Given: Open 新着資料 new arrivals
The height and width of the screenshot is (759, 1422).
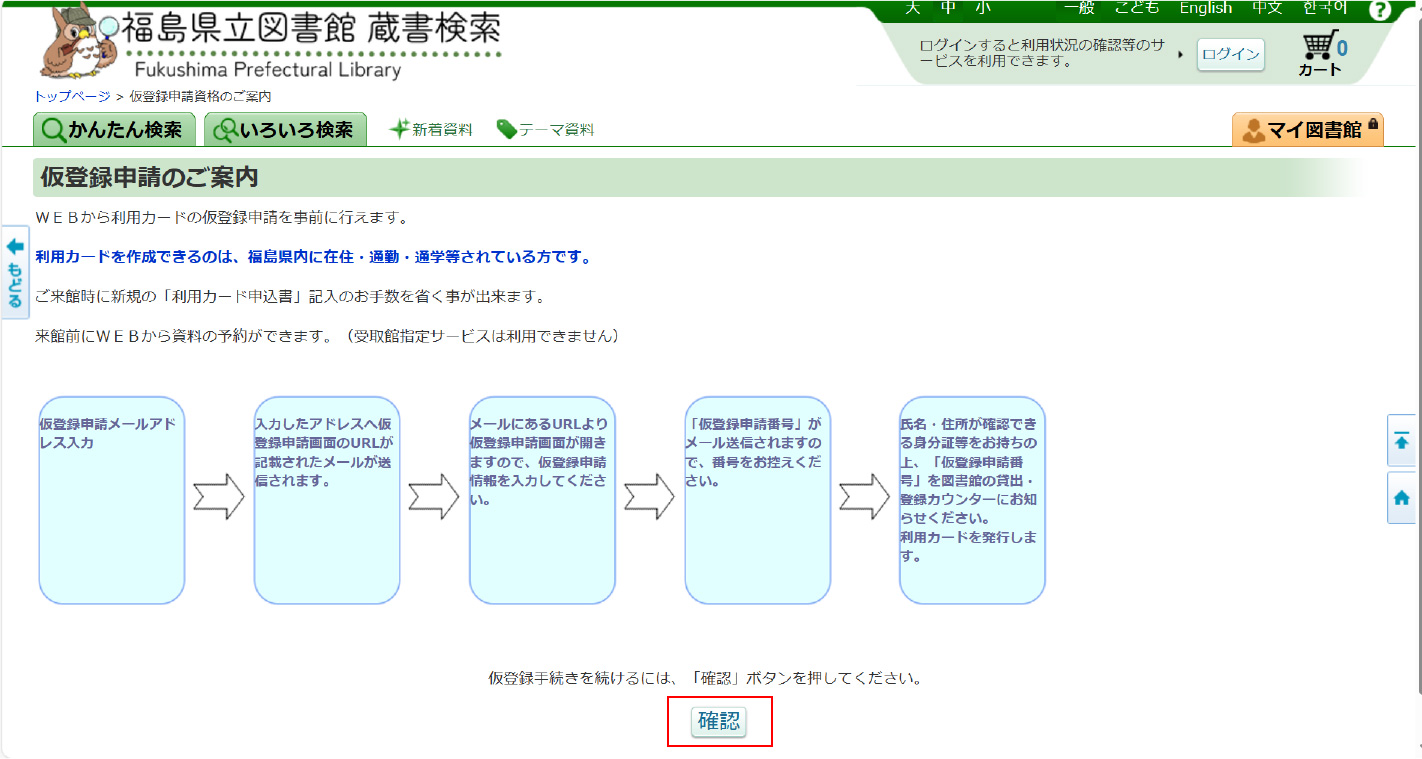Looking at the screenshot, I should pos(431,130).
